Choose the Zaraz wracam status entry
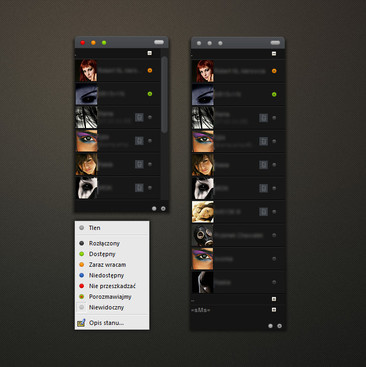 (112, 265)
